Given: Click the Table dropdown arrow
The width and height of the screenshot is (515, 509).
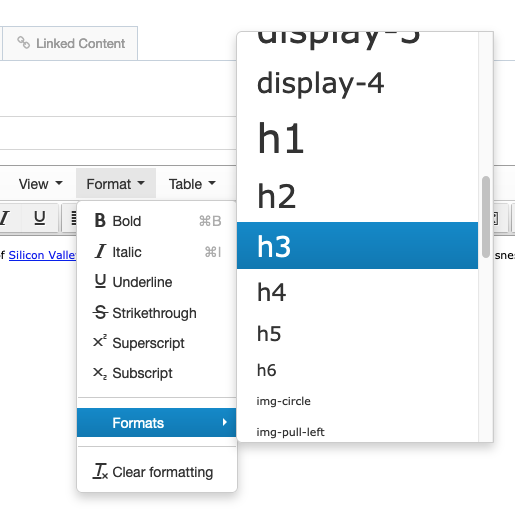Looking at the screenshot, I should (x=212, y=183).
